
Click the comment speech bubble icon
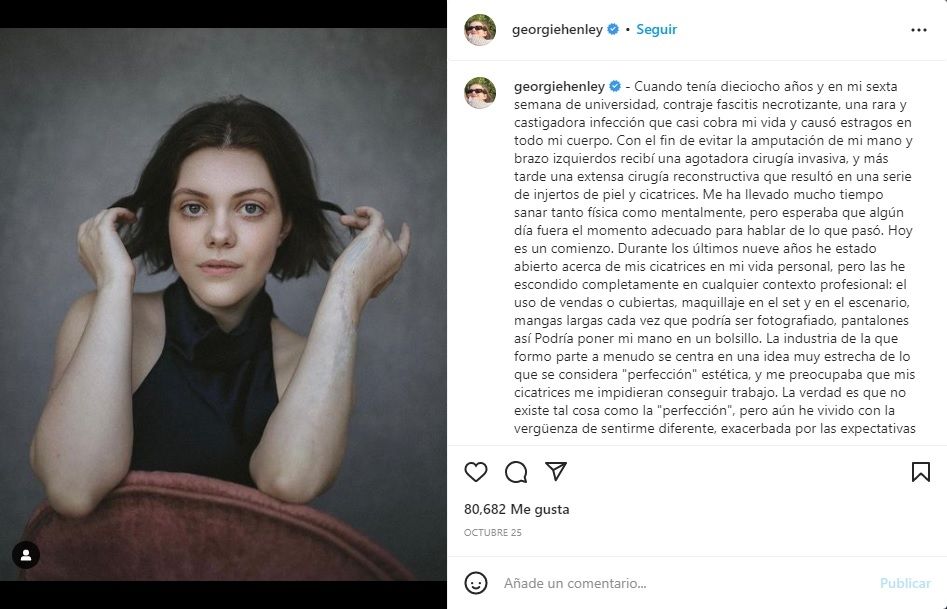[516, 472]
